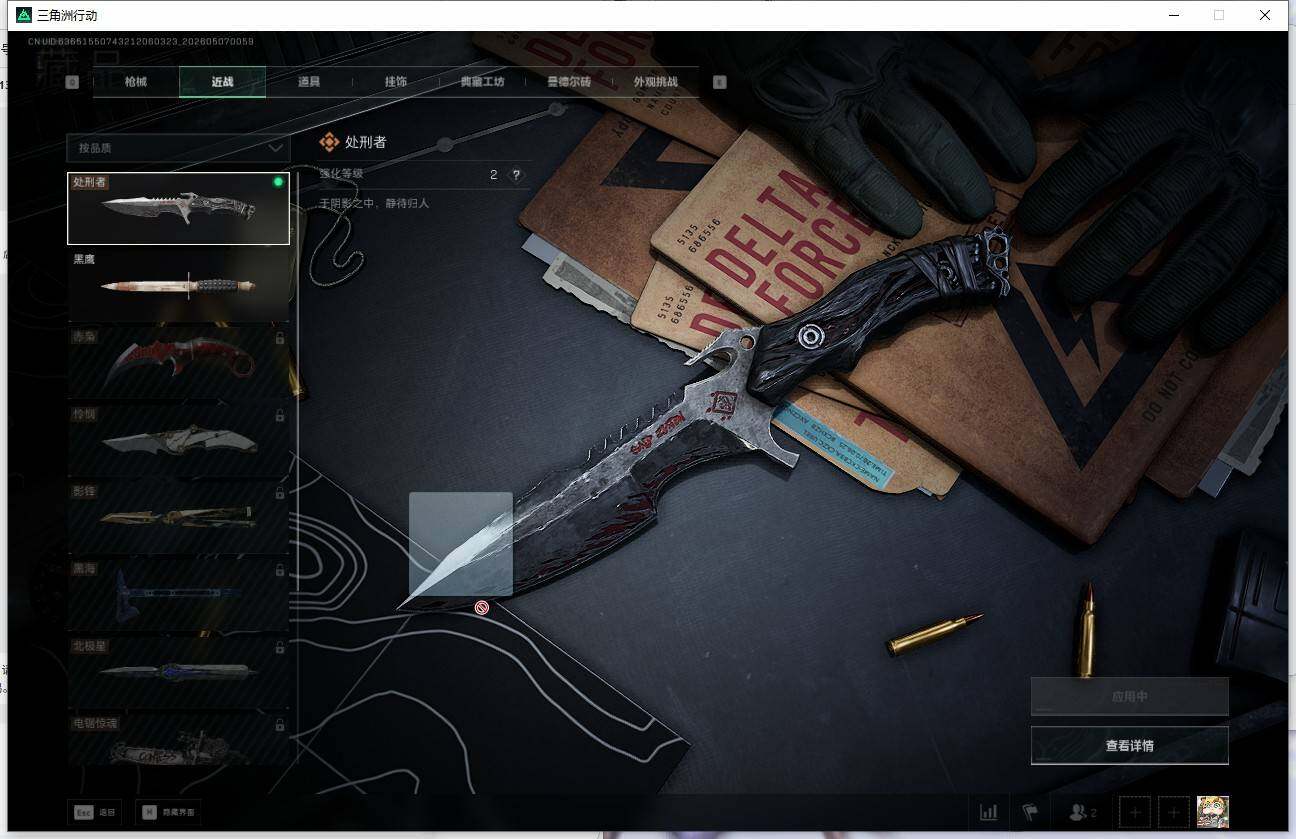The height and width of the screenshot is (839, 1296).
Task: Click the Esc 返回 back button
Action: [94, 813]
